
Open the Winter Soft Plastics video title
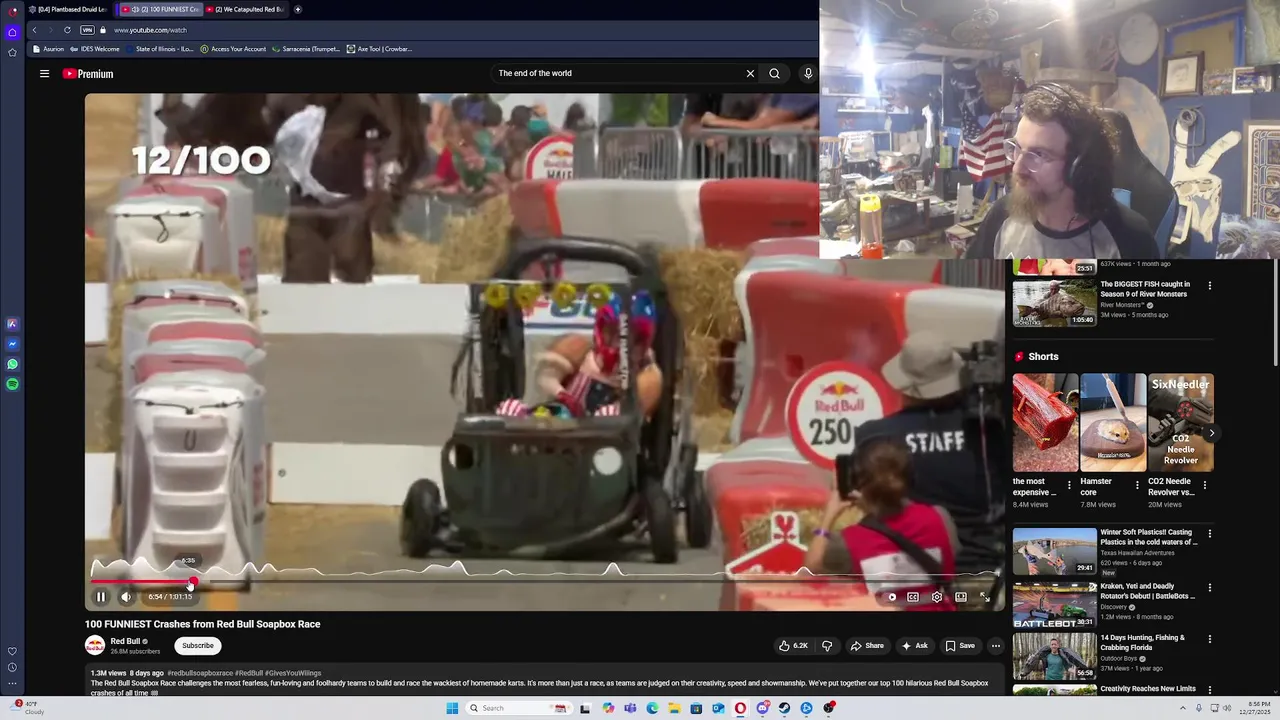1148,537
